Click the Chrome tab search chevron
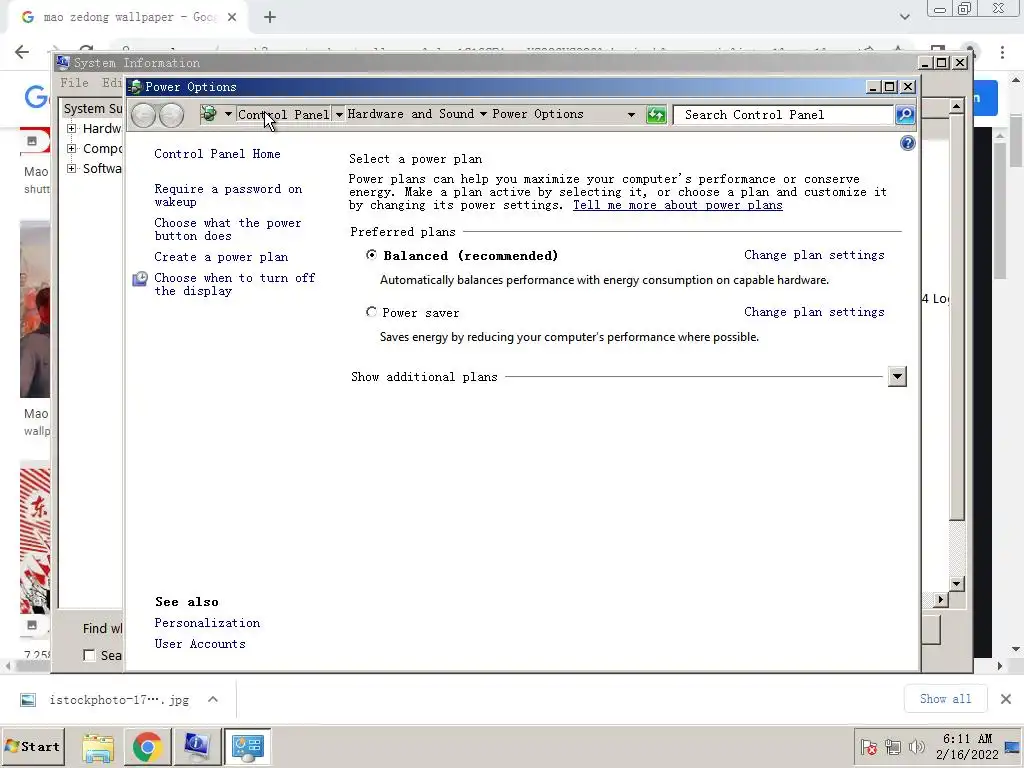The height and width of the screenshot is (768, 1024). pos(904,17)
